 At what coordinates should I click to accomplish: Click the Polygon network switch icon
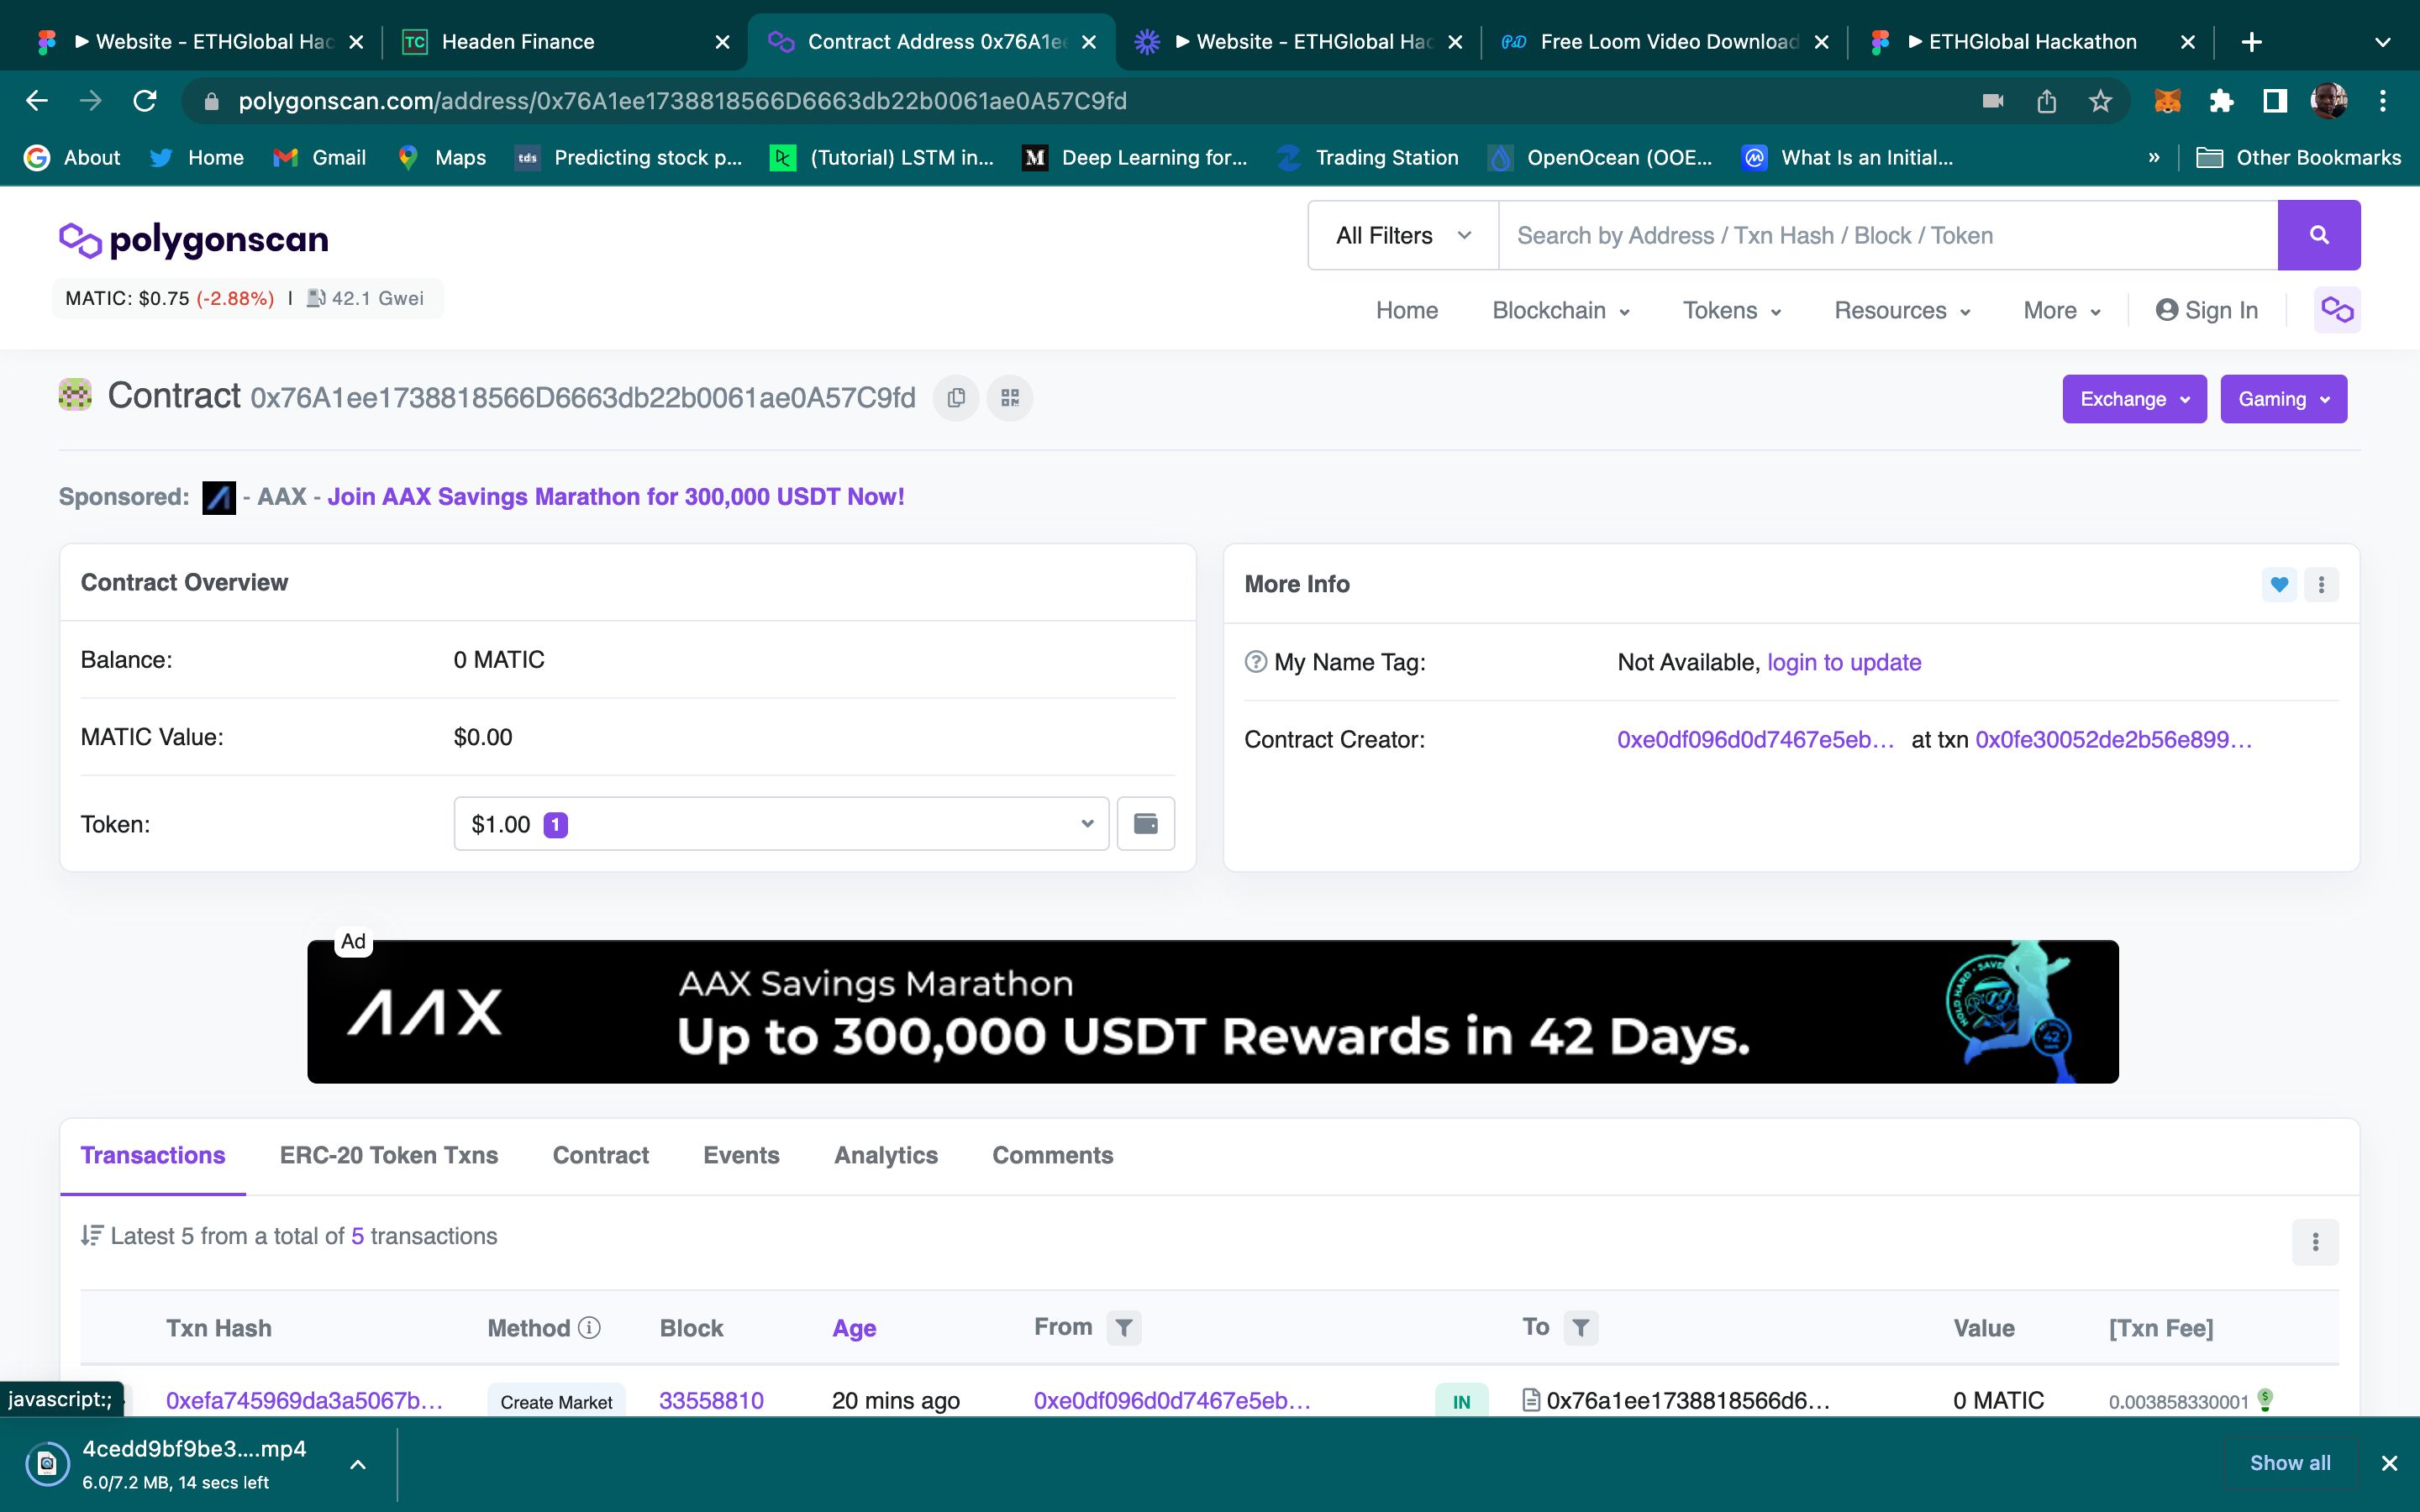tap(2337, 310)
